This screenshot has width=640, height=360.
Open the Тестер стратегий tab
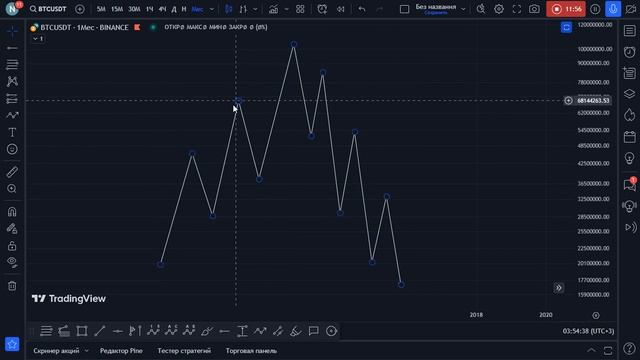(184, 351)
